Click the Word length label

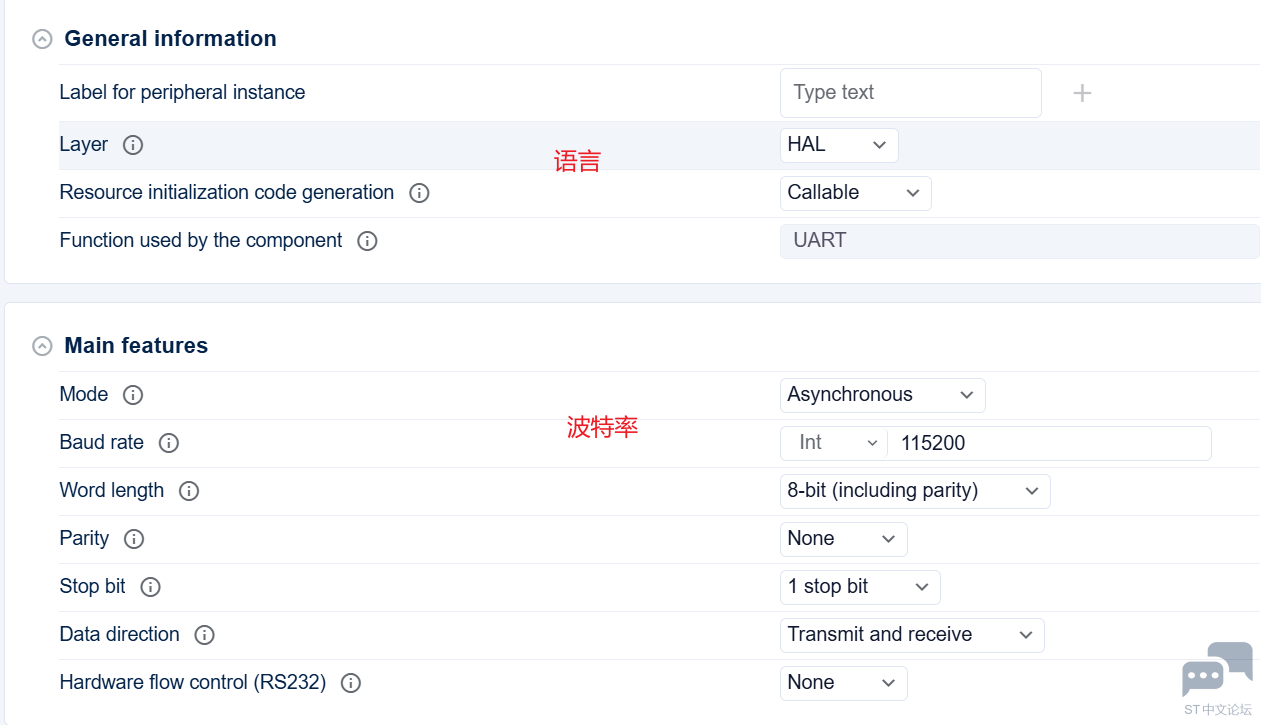(x=112, y=491)
